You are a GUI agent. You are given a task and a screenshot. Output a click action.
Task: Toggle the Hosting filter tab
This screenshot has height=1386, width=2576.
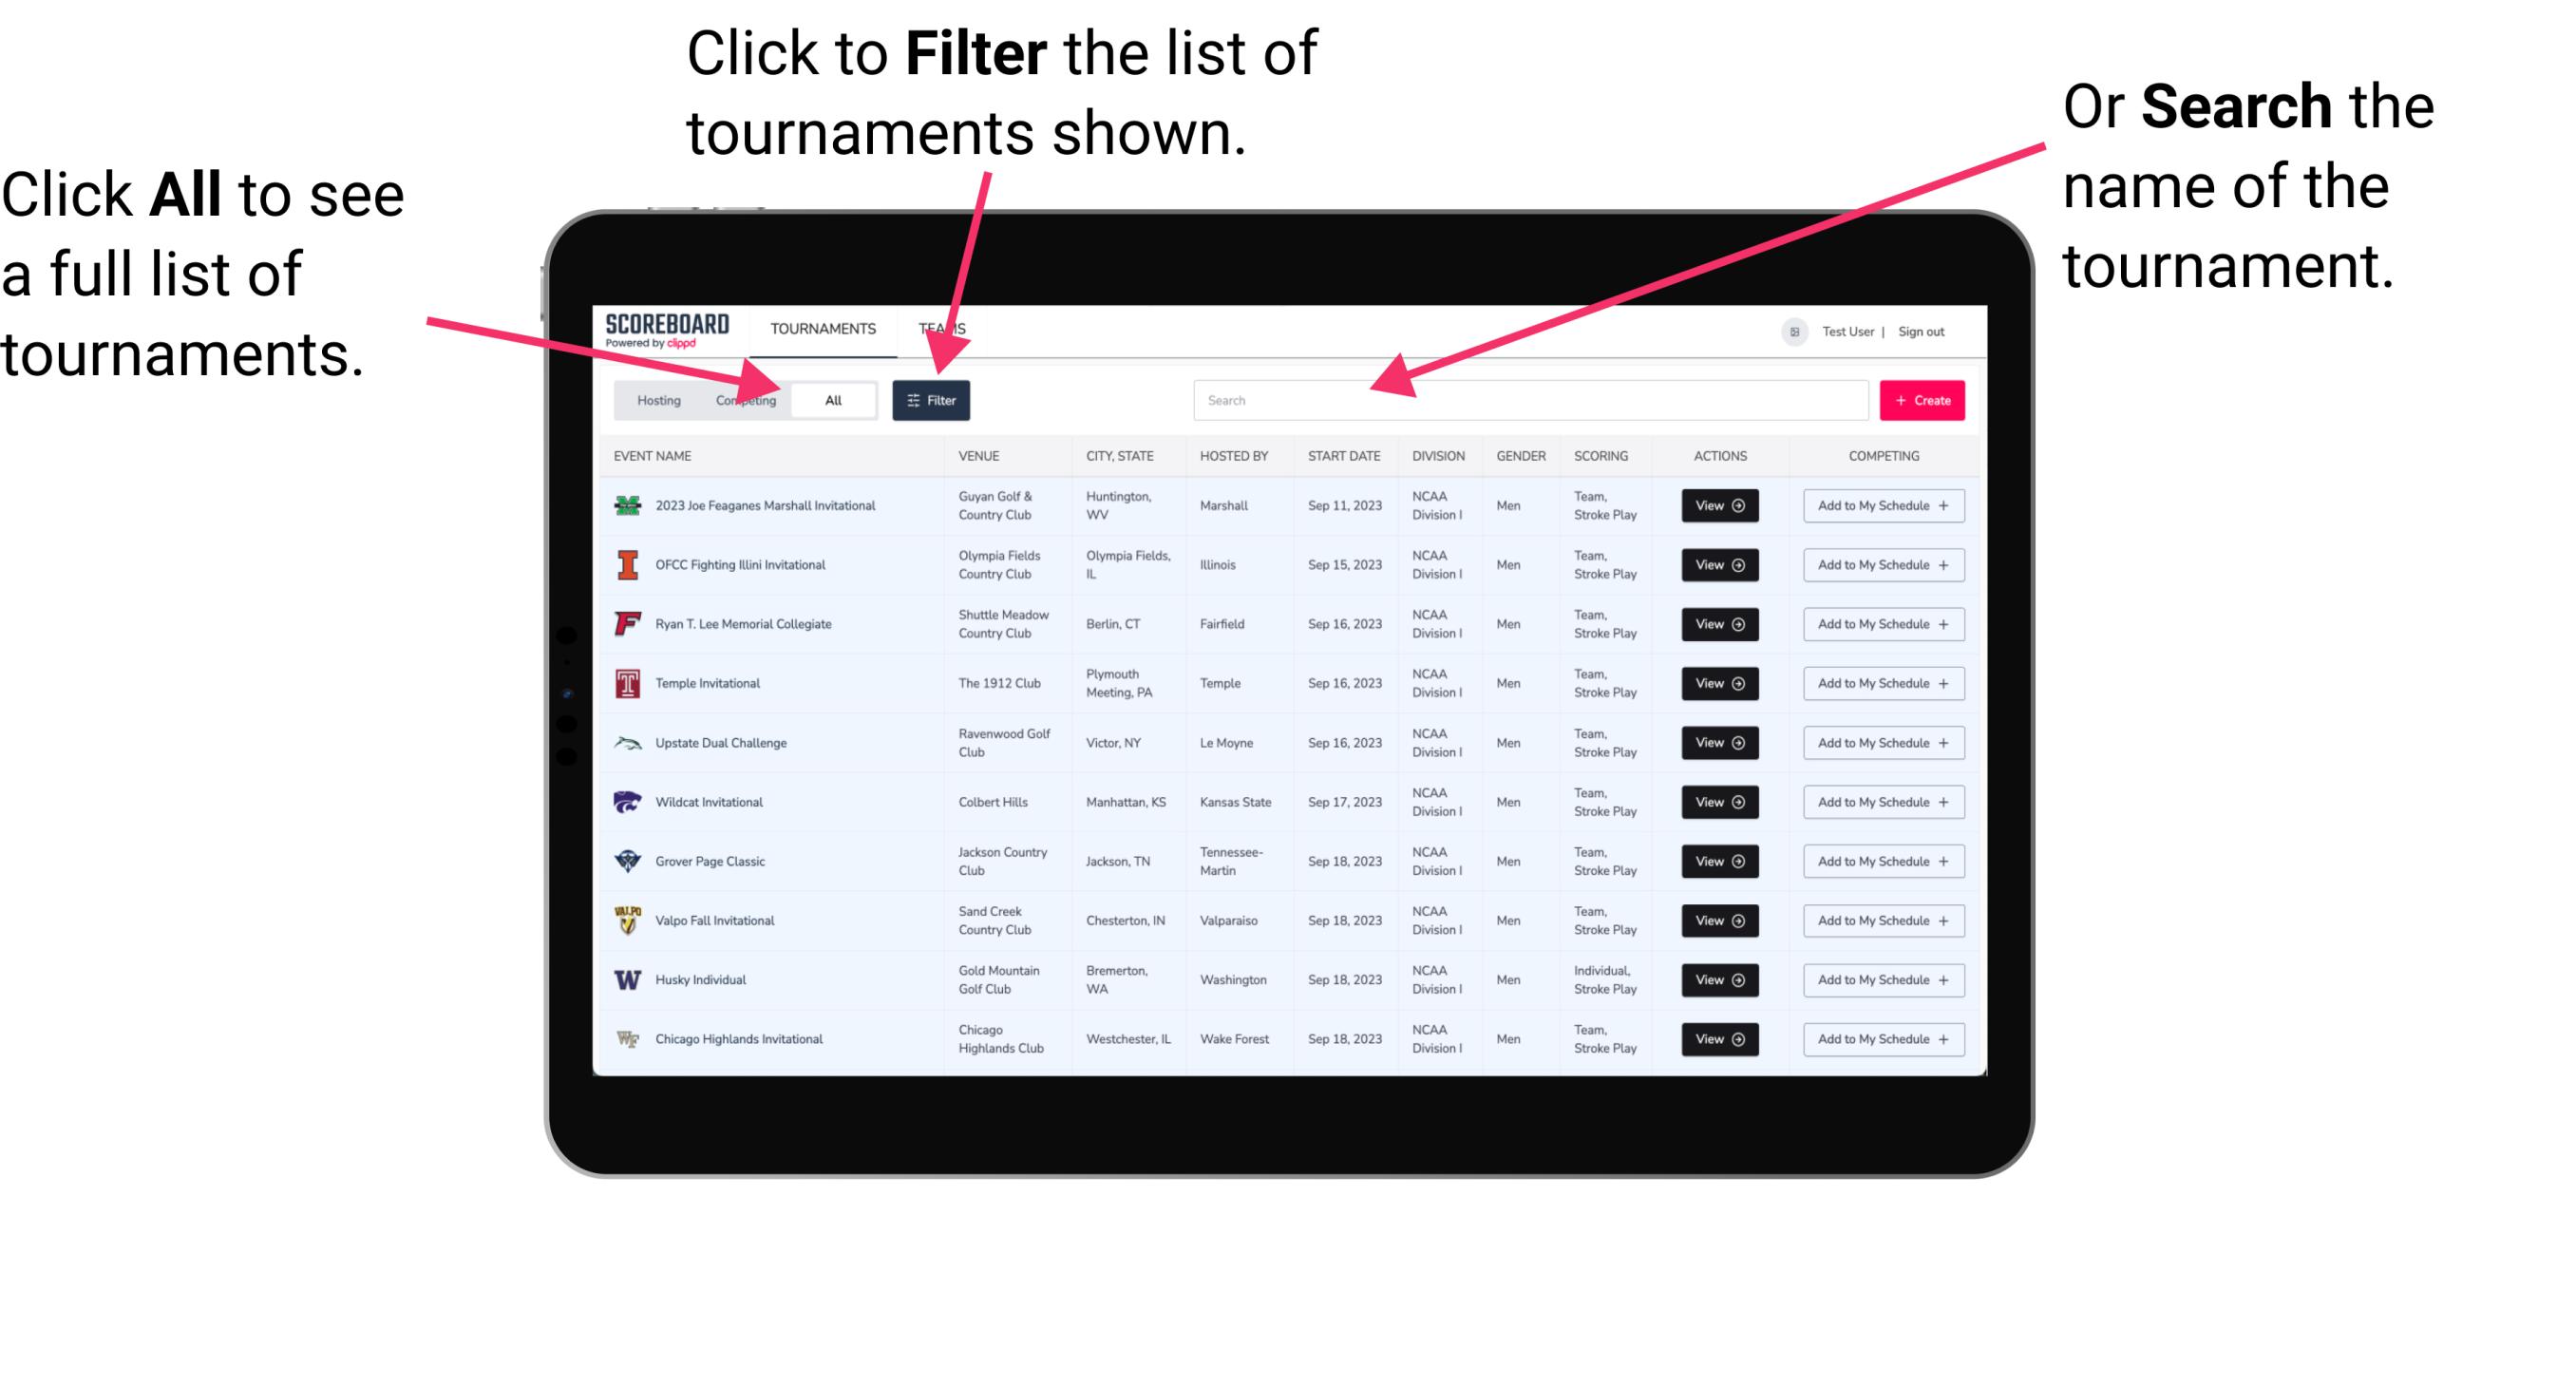point(655,399)
